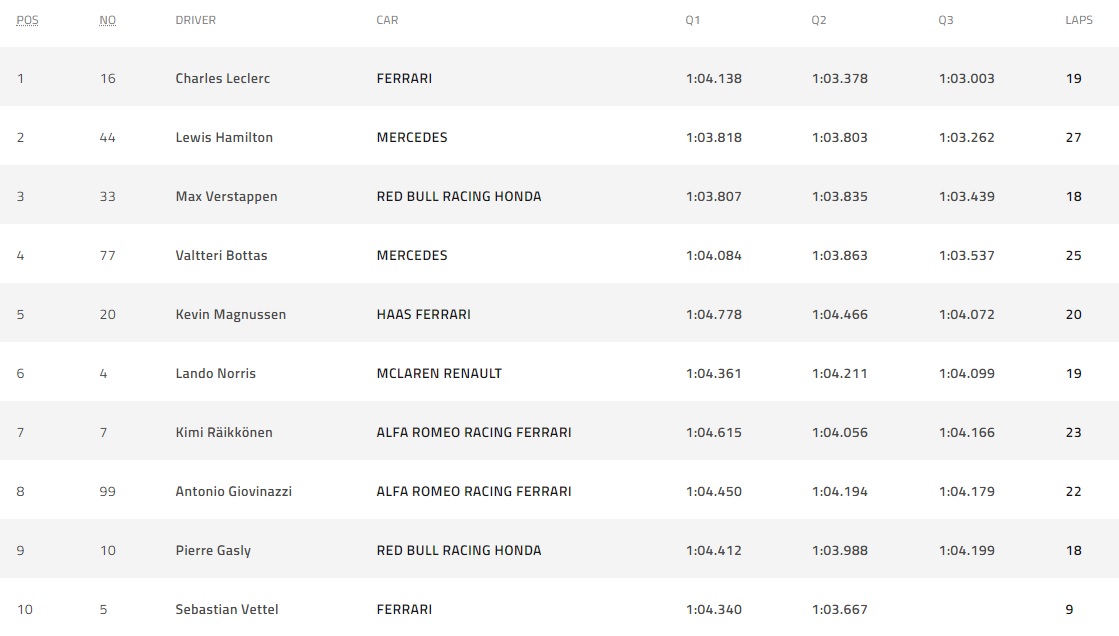Click the POS column header
Viewport: 1119px width, 636px height.
point(27,20)
